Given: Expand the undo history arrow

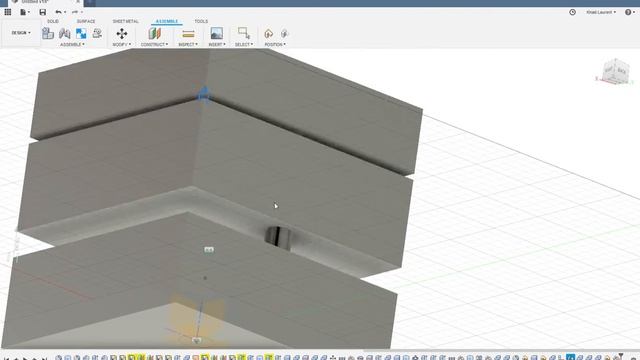Looking at the screenshot, I should coord(65,12).
